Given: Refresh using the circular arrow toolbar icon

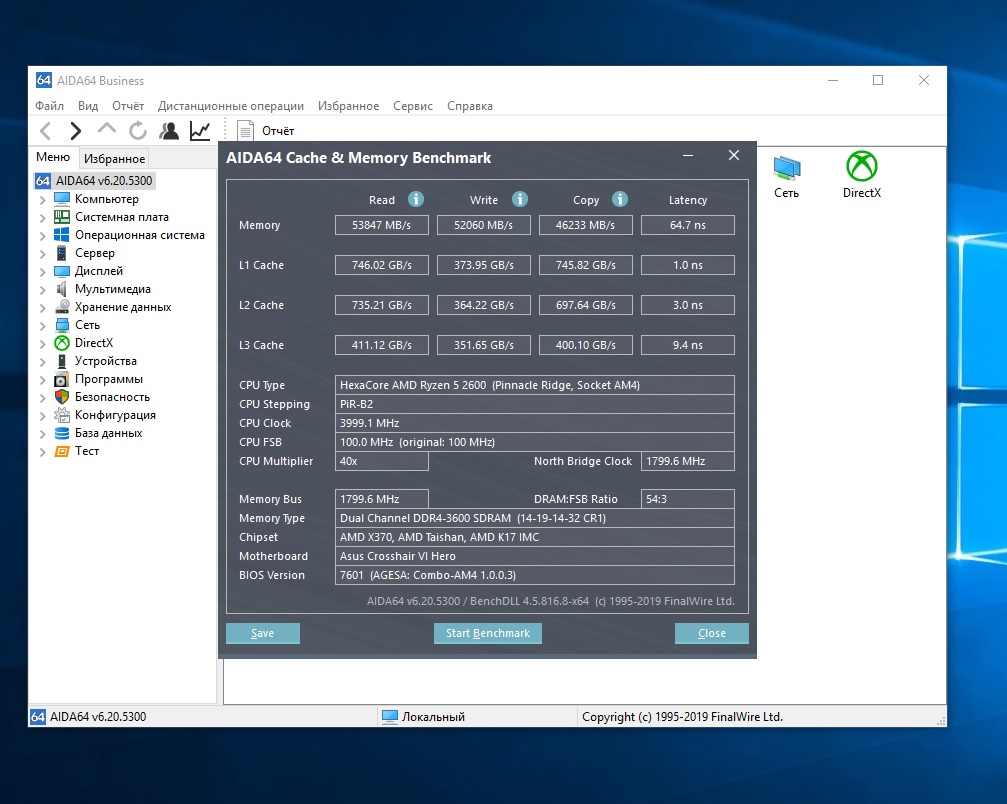Looking at the screenshot, I should click(137, 131).
